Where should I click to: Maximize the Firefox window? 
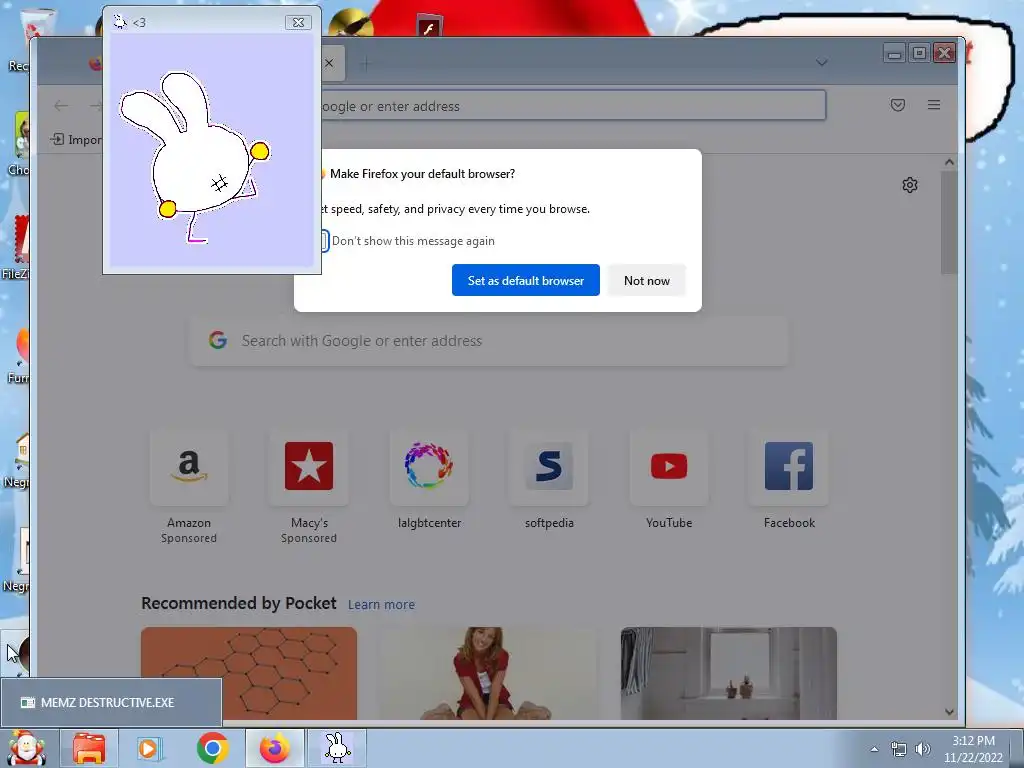920,53
